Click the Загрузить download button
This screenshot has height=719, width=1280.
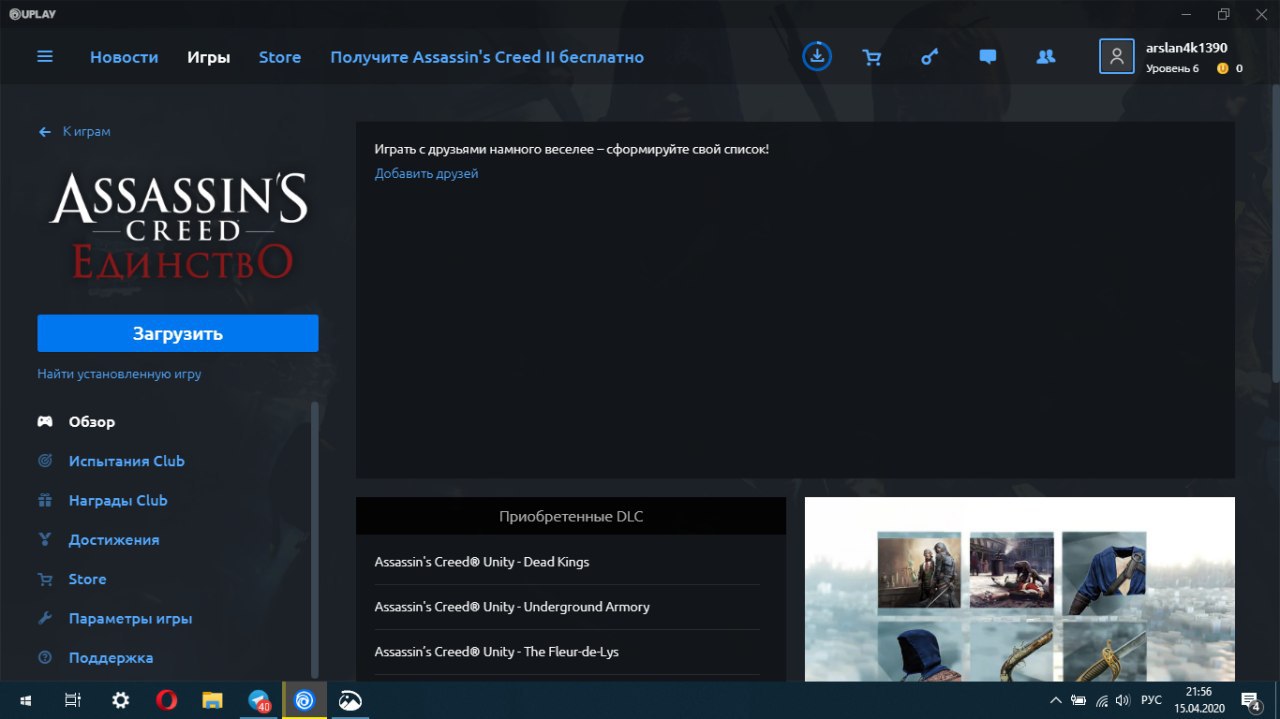(x=178, y=333)
